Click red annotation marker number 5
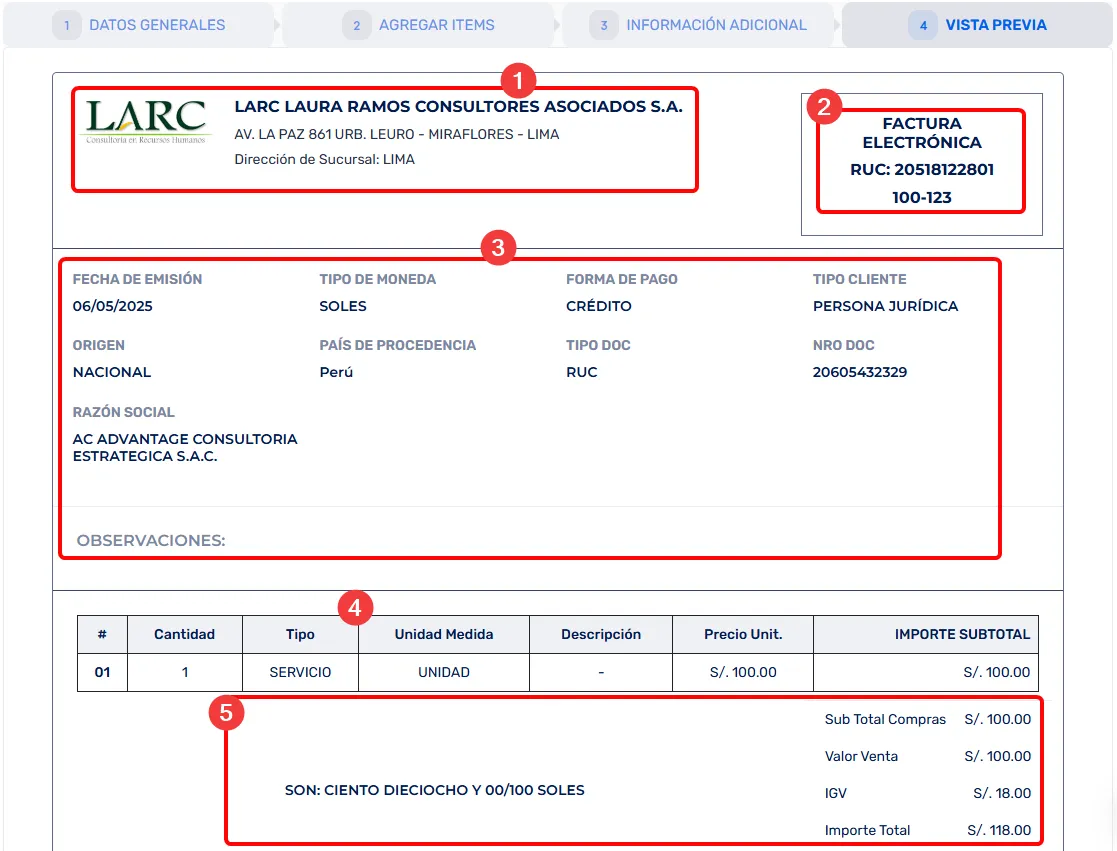This screenshot has width=1117, height=851. [226, 713]
